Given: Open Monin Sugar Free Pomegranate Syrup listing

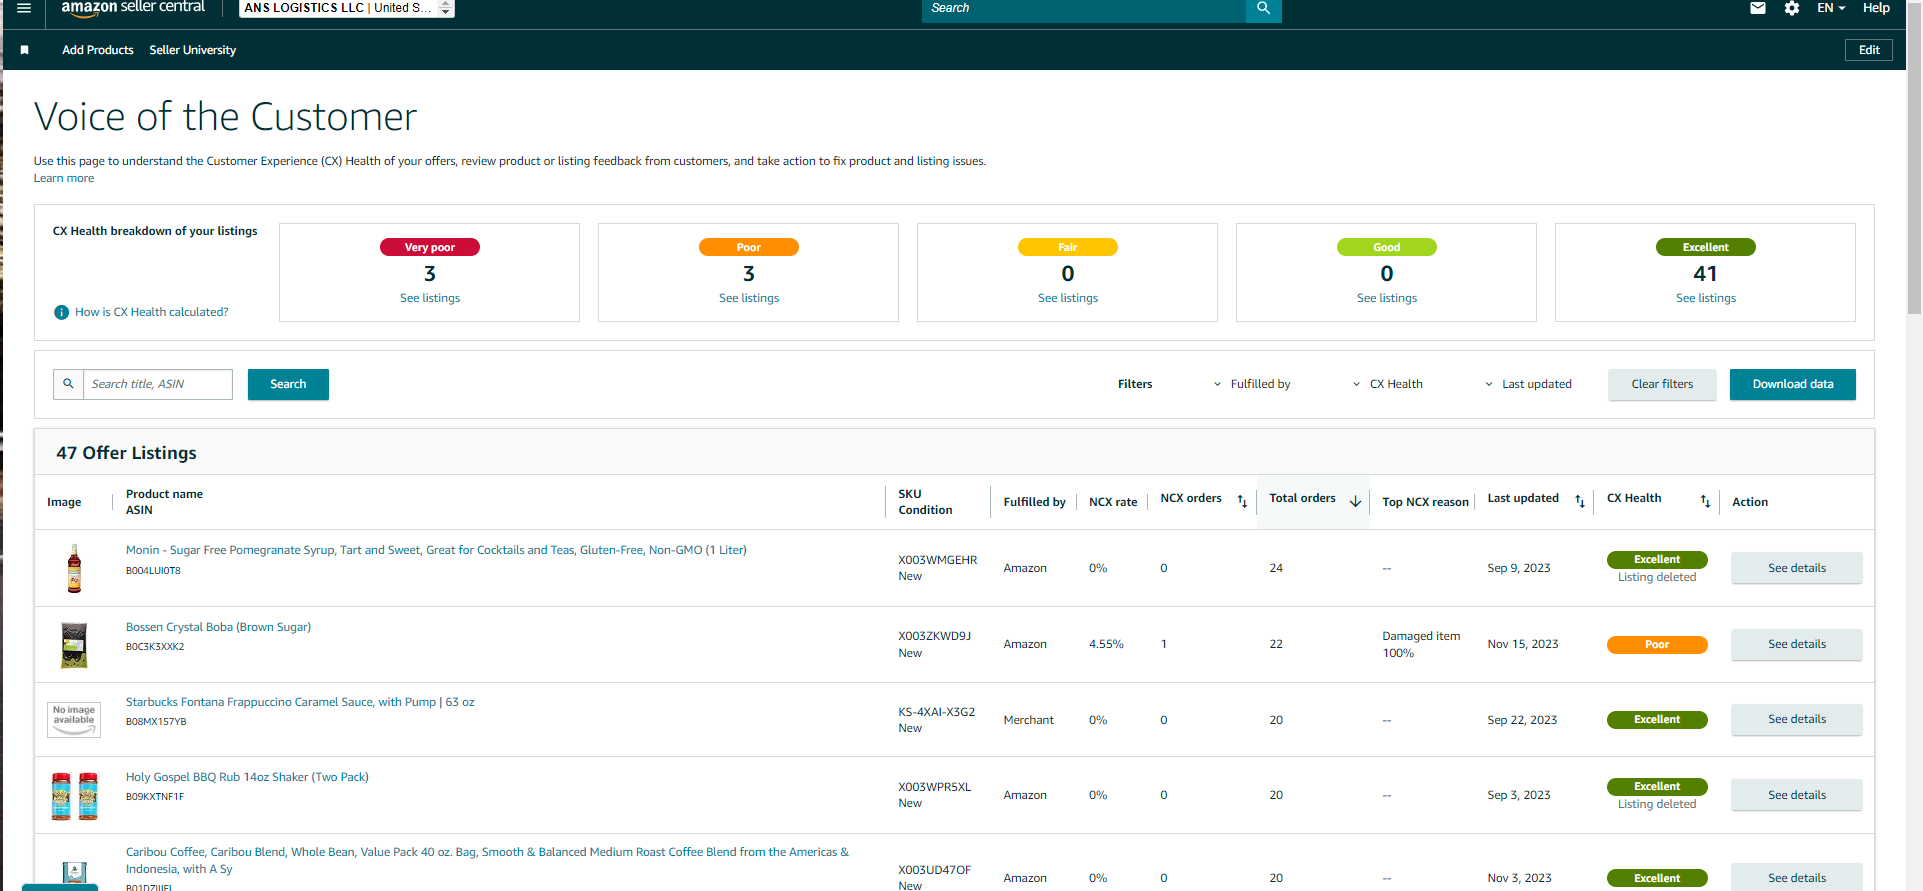Looking at the screenshot, I should point(436,550).
